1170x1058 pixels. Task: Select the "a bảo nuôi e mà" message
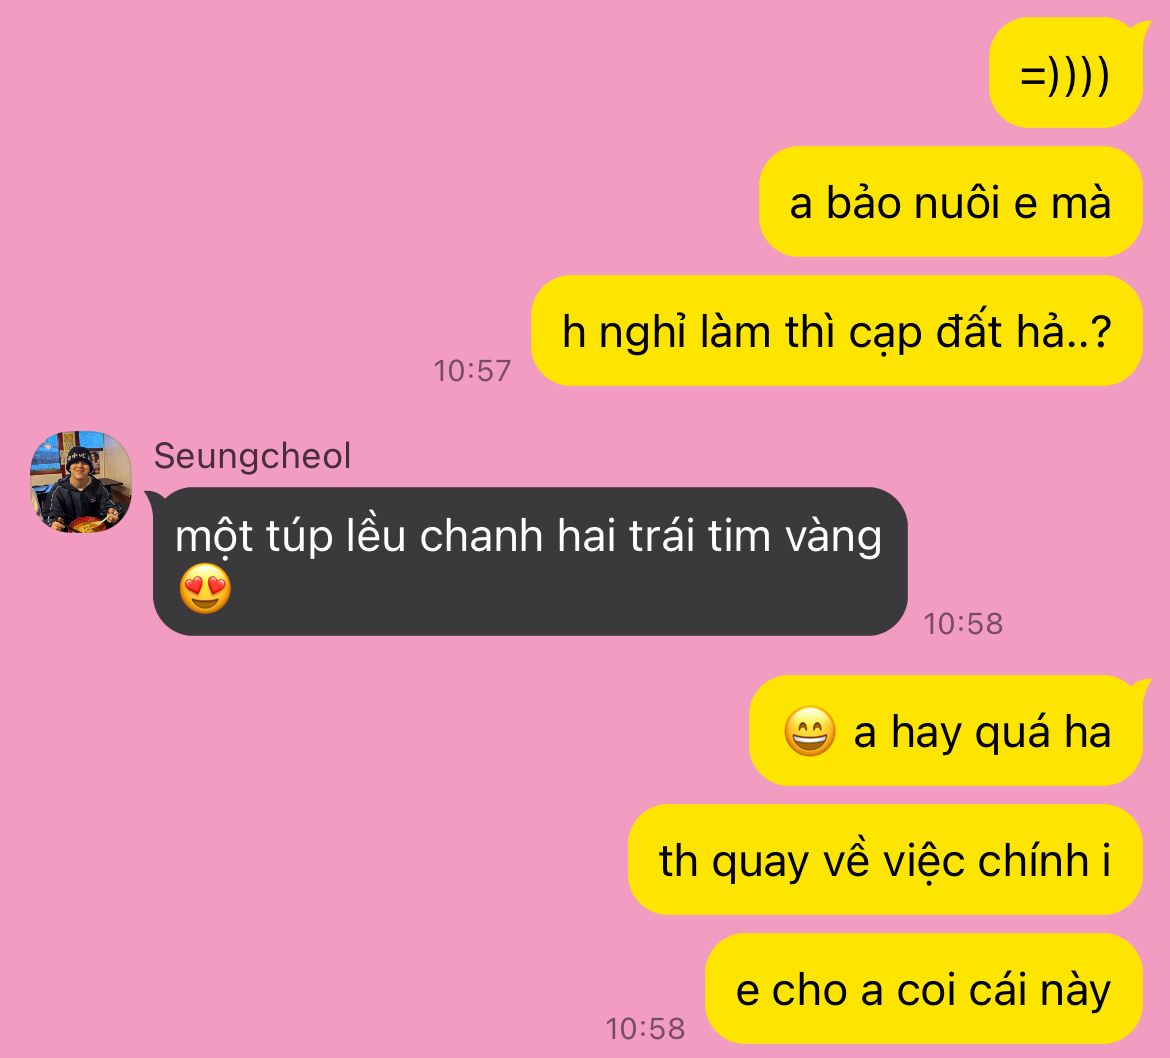[x=951, y=202]
